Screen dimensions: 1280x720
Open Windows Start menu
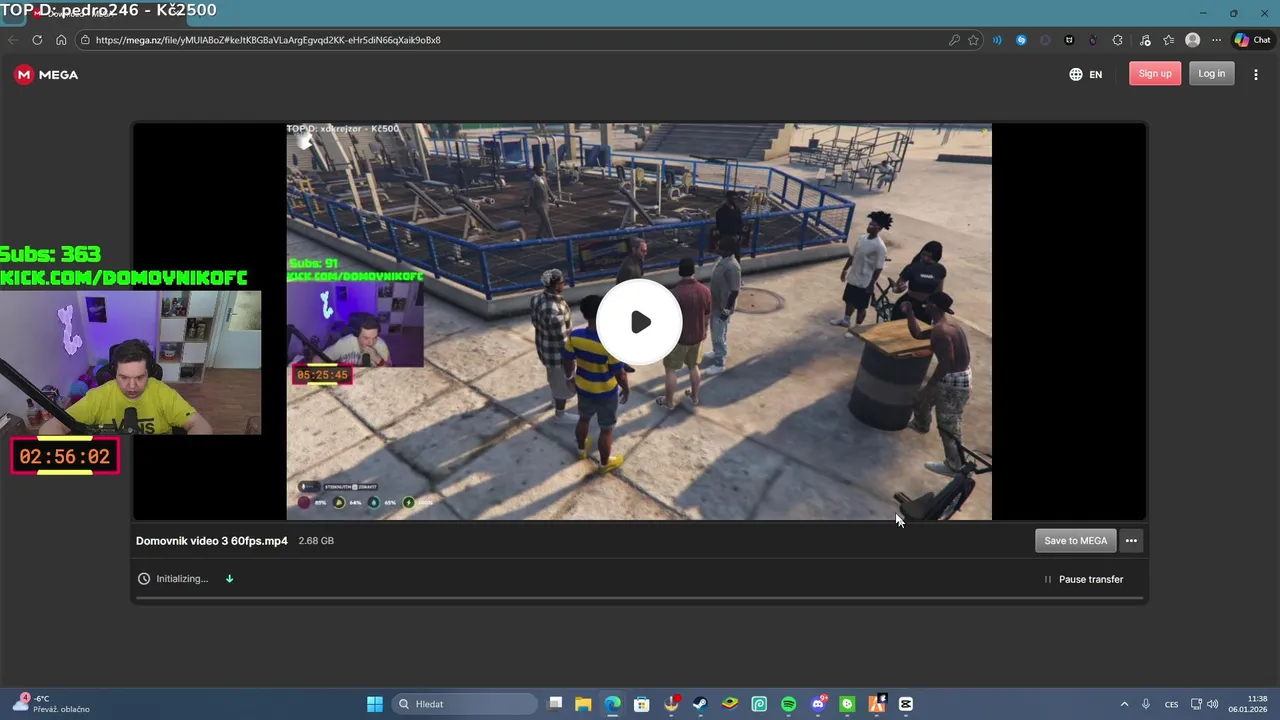375,704
